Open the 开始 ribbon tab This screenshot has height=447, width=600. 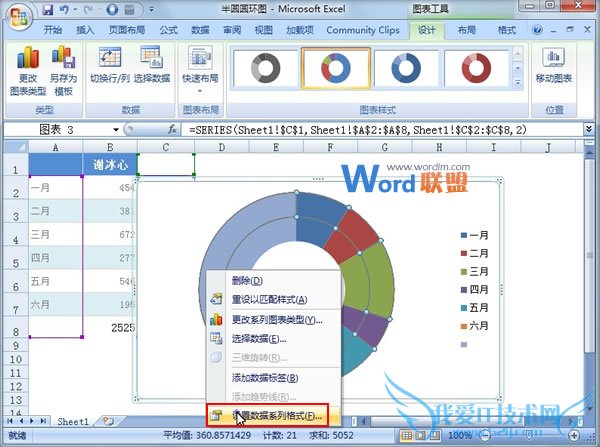tap(53, 30)
